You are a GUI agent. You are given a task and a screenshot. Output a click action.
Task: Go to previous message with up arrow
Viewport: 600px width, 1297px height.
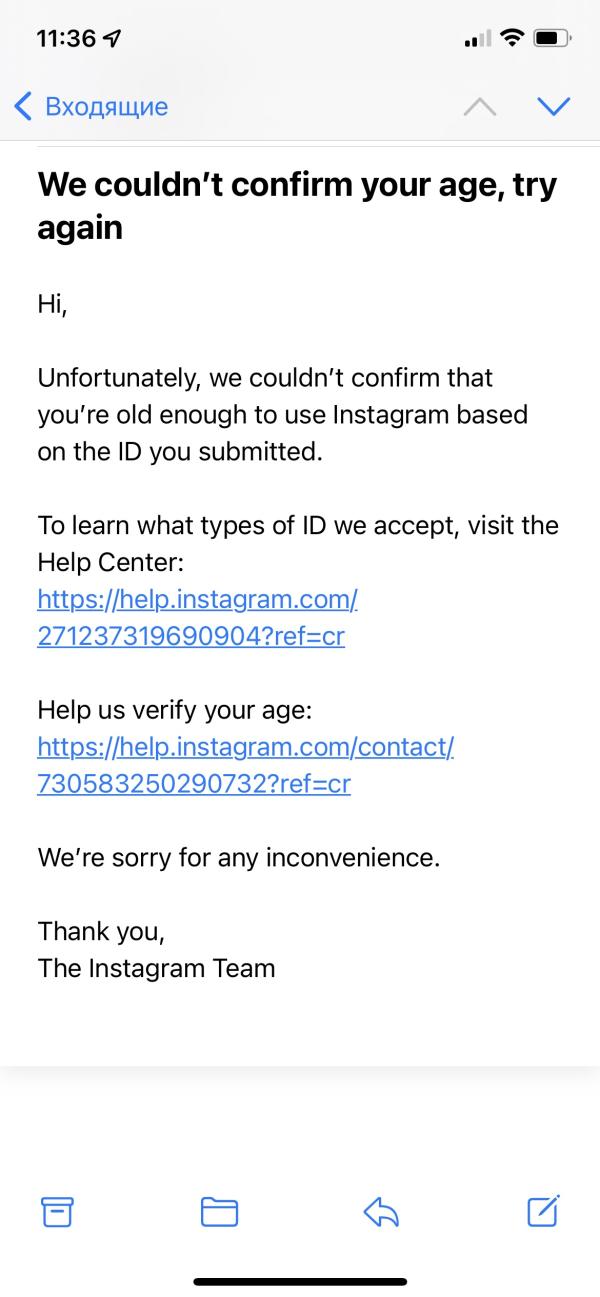[x=480, y=106]
